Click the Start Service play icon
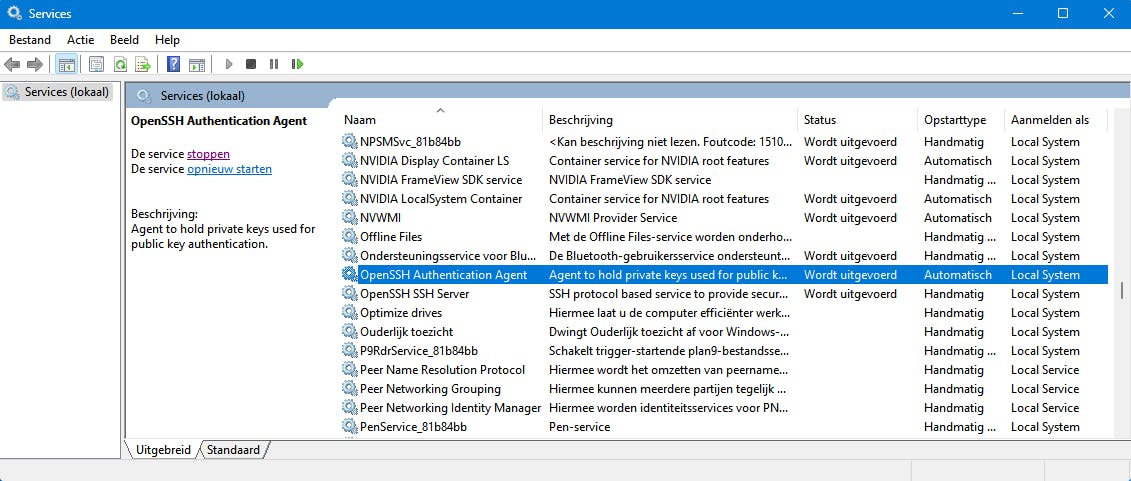Image resolution: width=1131 pixels, height=481 pixels. 229,64
